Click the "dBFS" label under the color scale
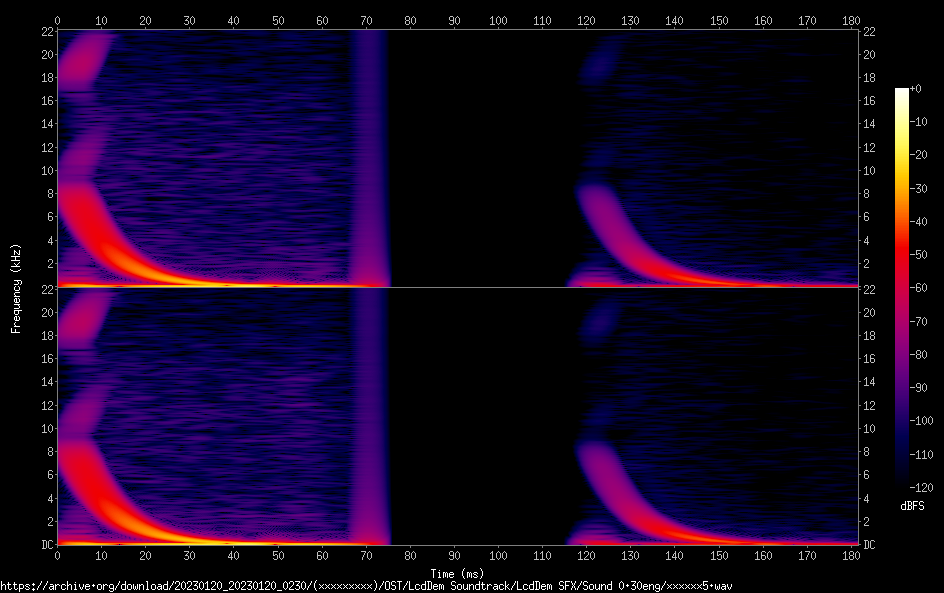Image resolution: width=944 pixels, height=593 pixels. (912, 506)
